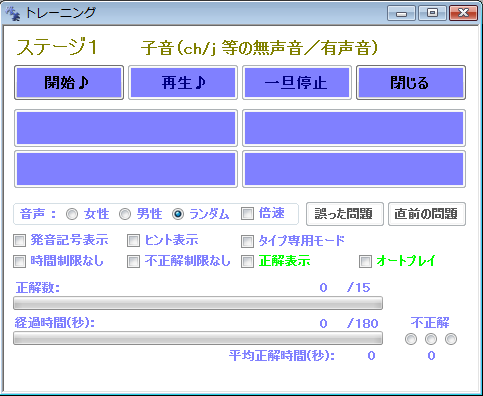Click the 平均正解時間(秒): label
This screenshot has height=396, width=483.
282,356
